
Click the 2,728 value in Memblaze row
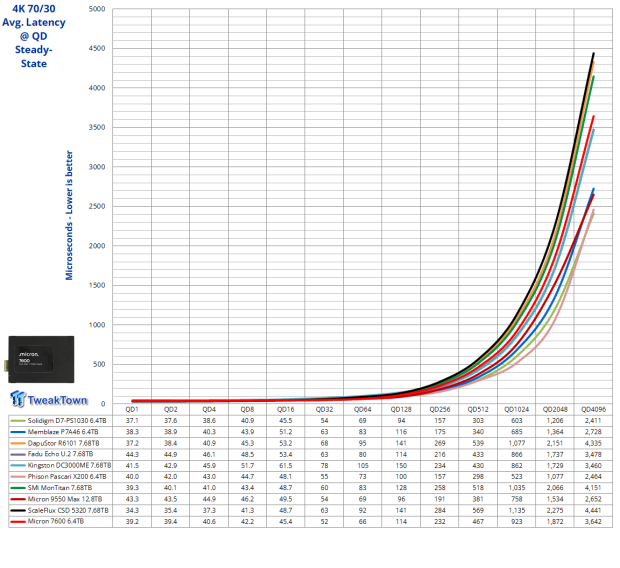(x=593, y=432)
